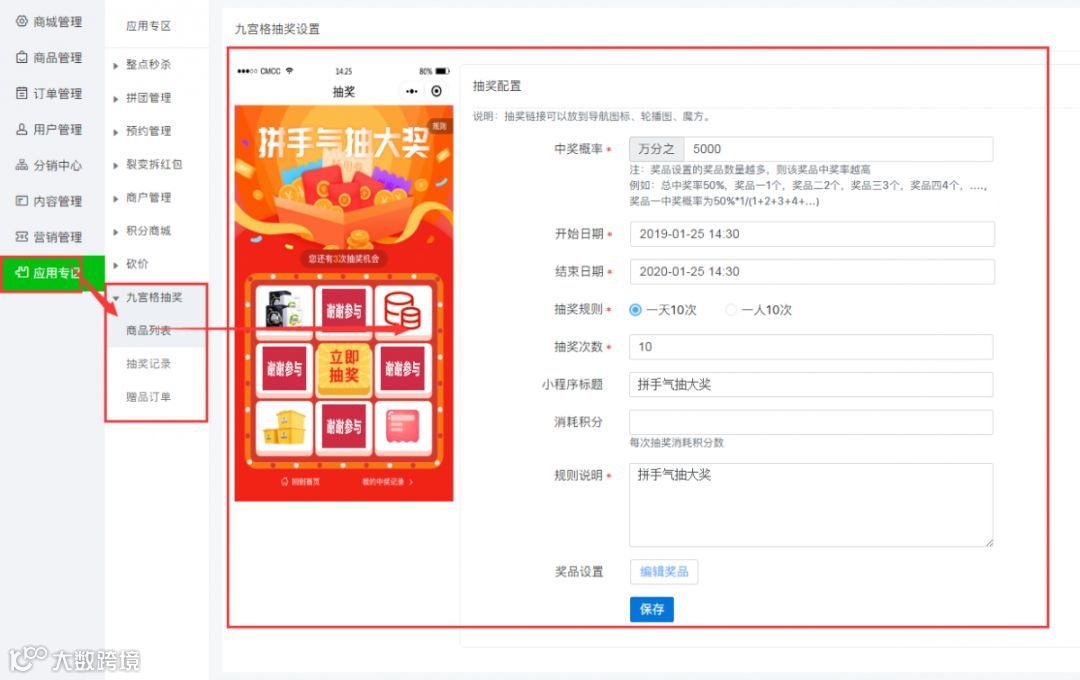Viewport: 1080px width, 680px height.
Task: Open 分销中心 in the left sidebar
Action: click(x=49, y=165)
